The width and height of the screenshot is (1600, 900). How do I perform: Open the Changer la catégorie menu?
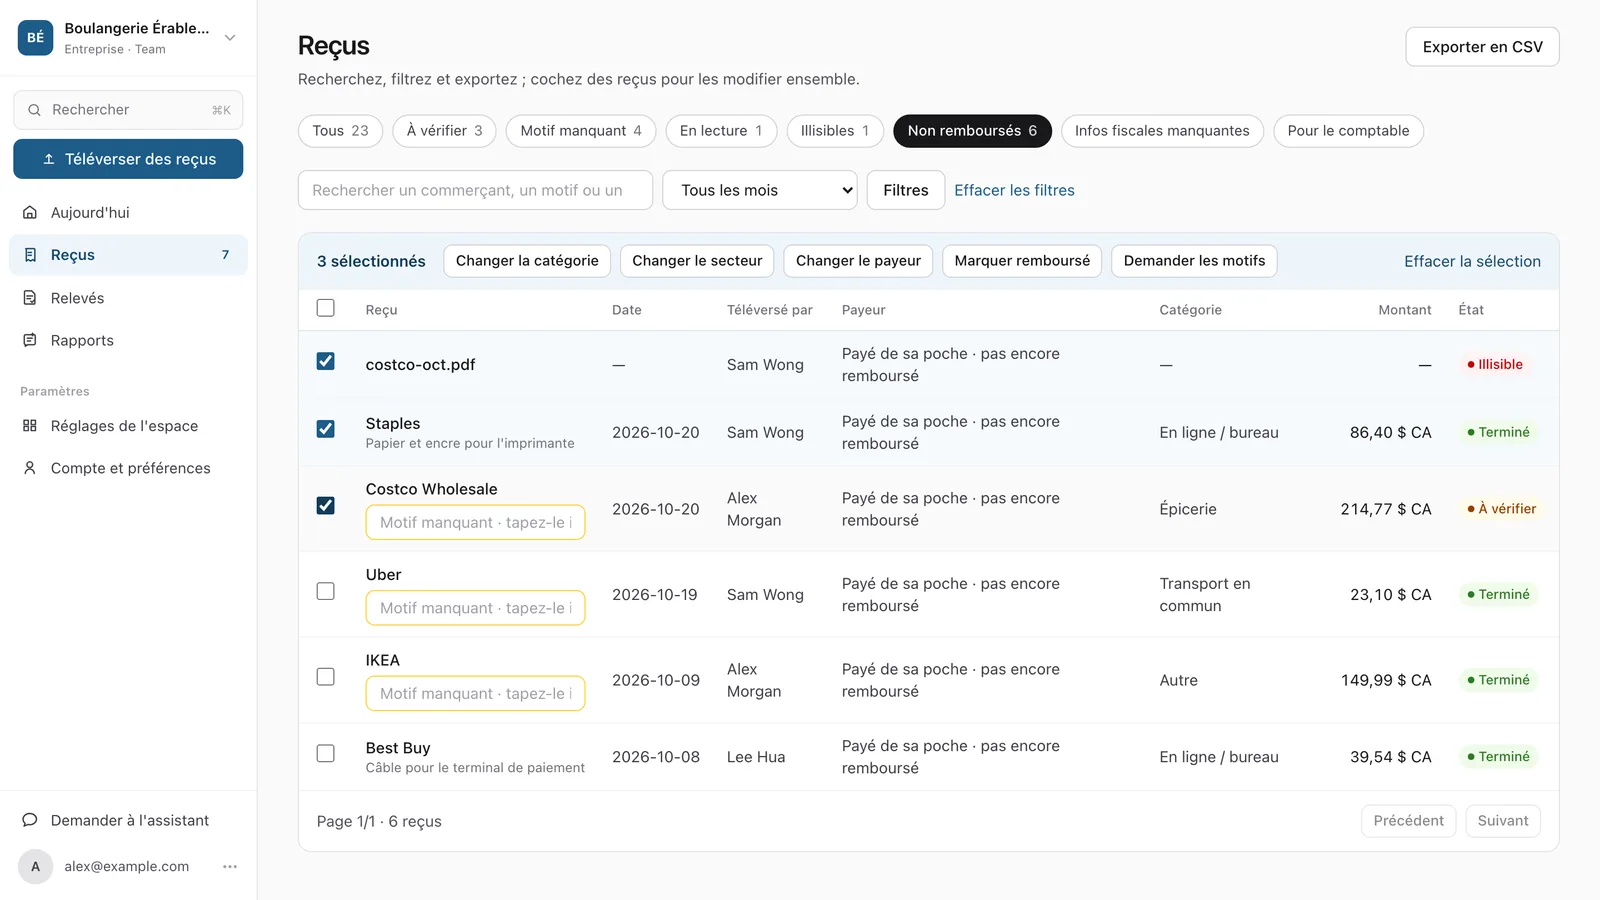click(527, 261)
